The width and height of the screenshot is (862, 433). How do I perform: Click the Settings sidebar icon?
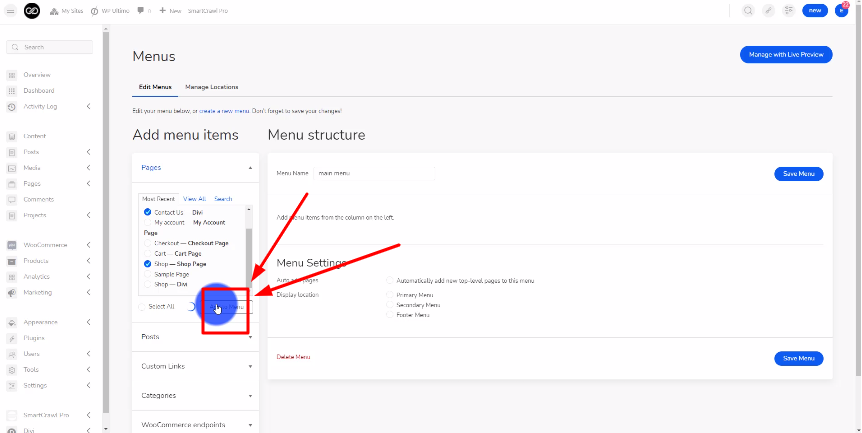[11, 385]
